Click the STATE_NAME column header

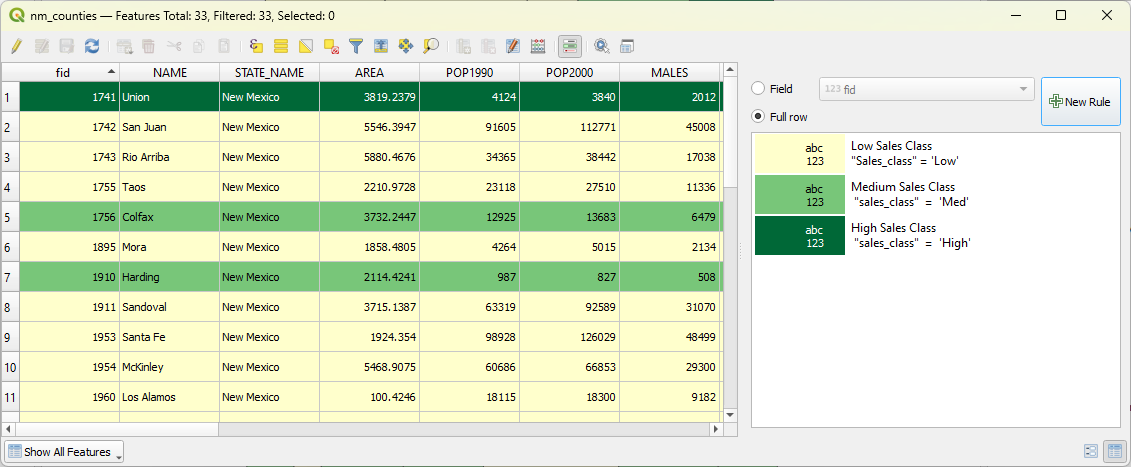[x=269, y=72]
